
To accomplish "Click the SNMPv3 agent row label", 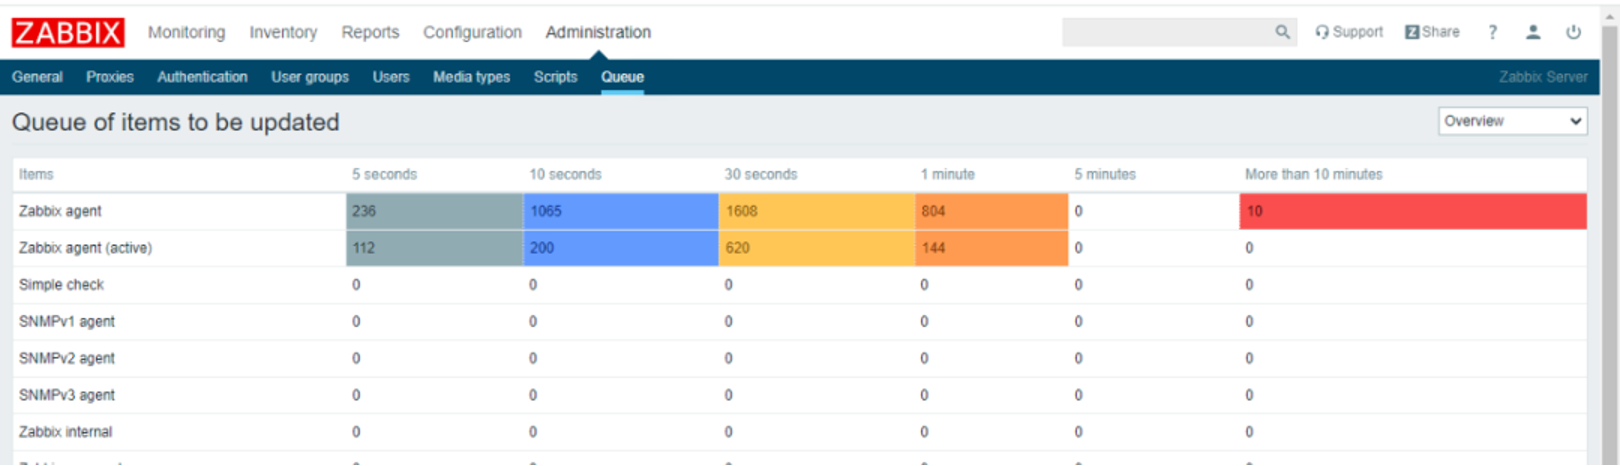I will pos(67,395).
